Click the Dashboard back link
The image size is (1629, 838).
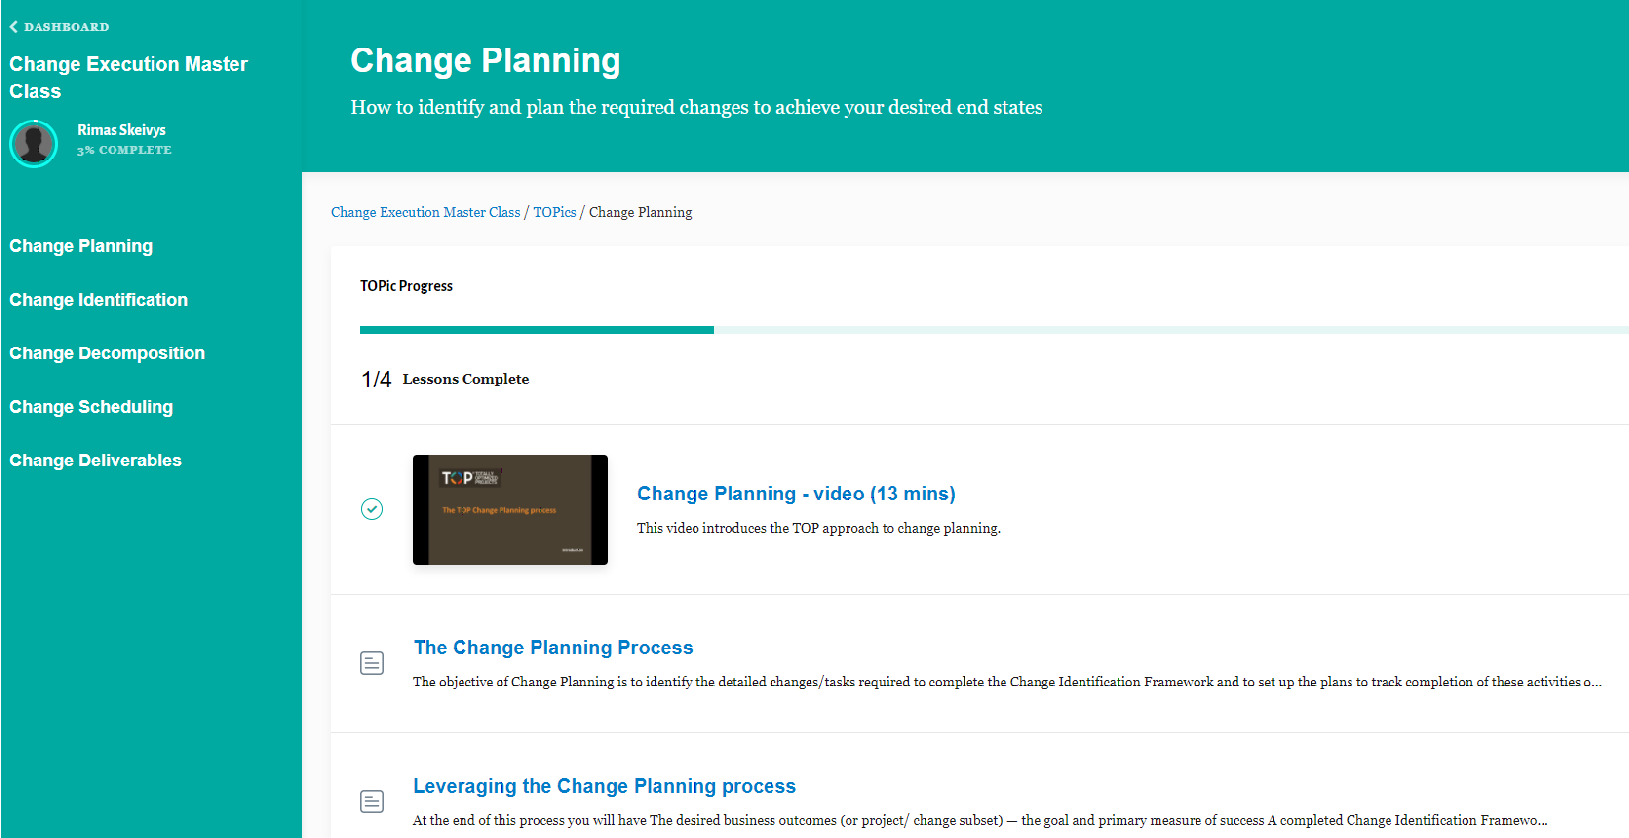(x=66, y=27)
